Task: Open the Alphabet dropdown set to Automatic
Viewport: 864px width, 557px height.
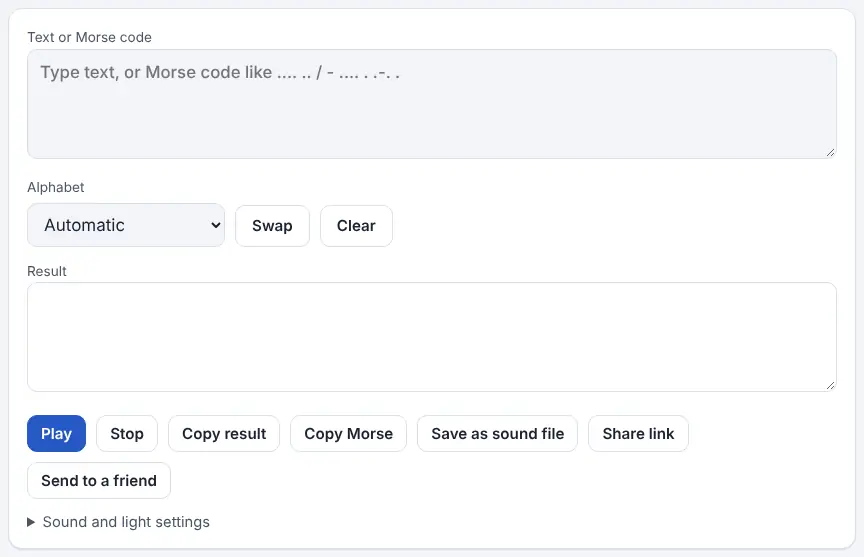Action: pos(126,225)
